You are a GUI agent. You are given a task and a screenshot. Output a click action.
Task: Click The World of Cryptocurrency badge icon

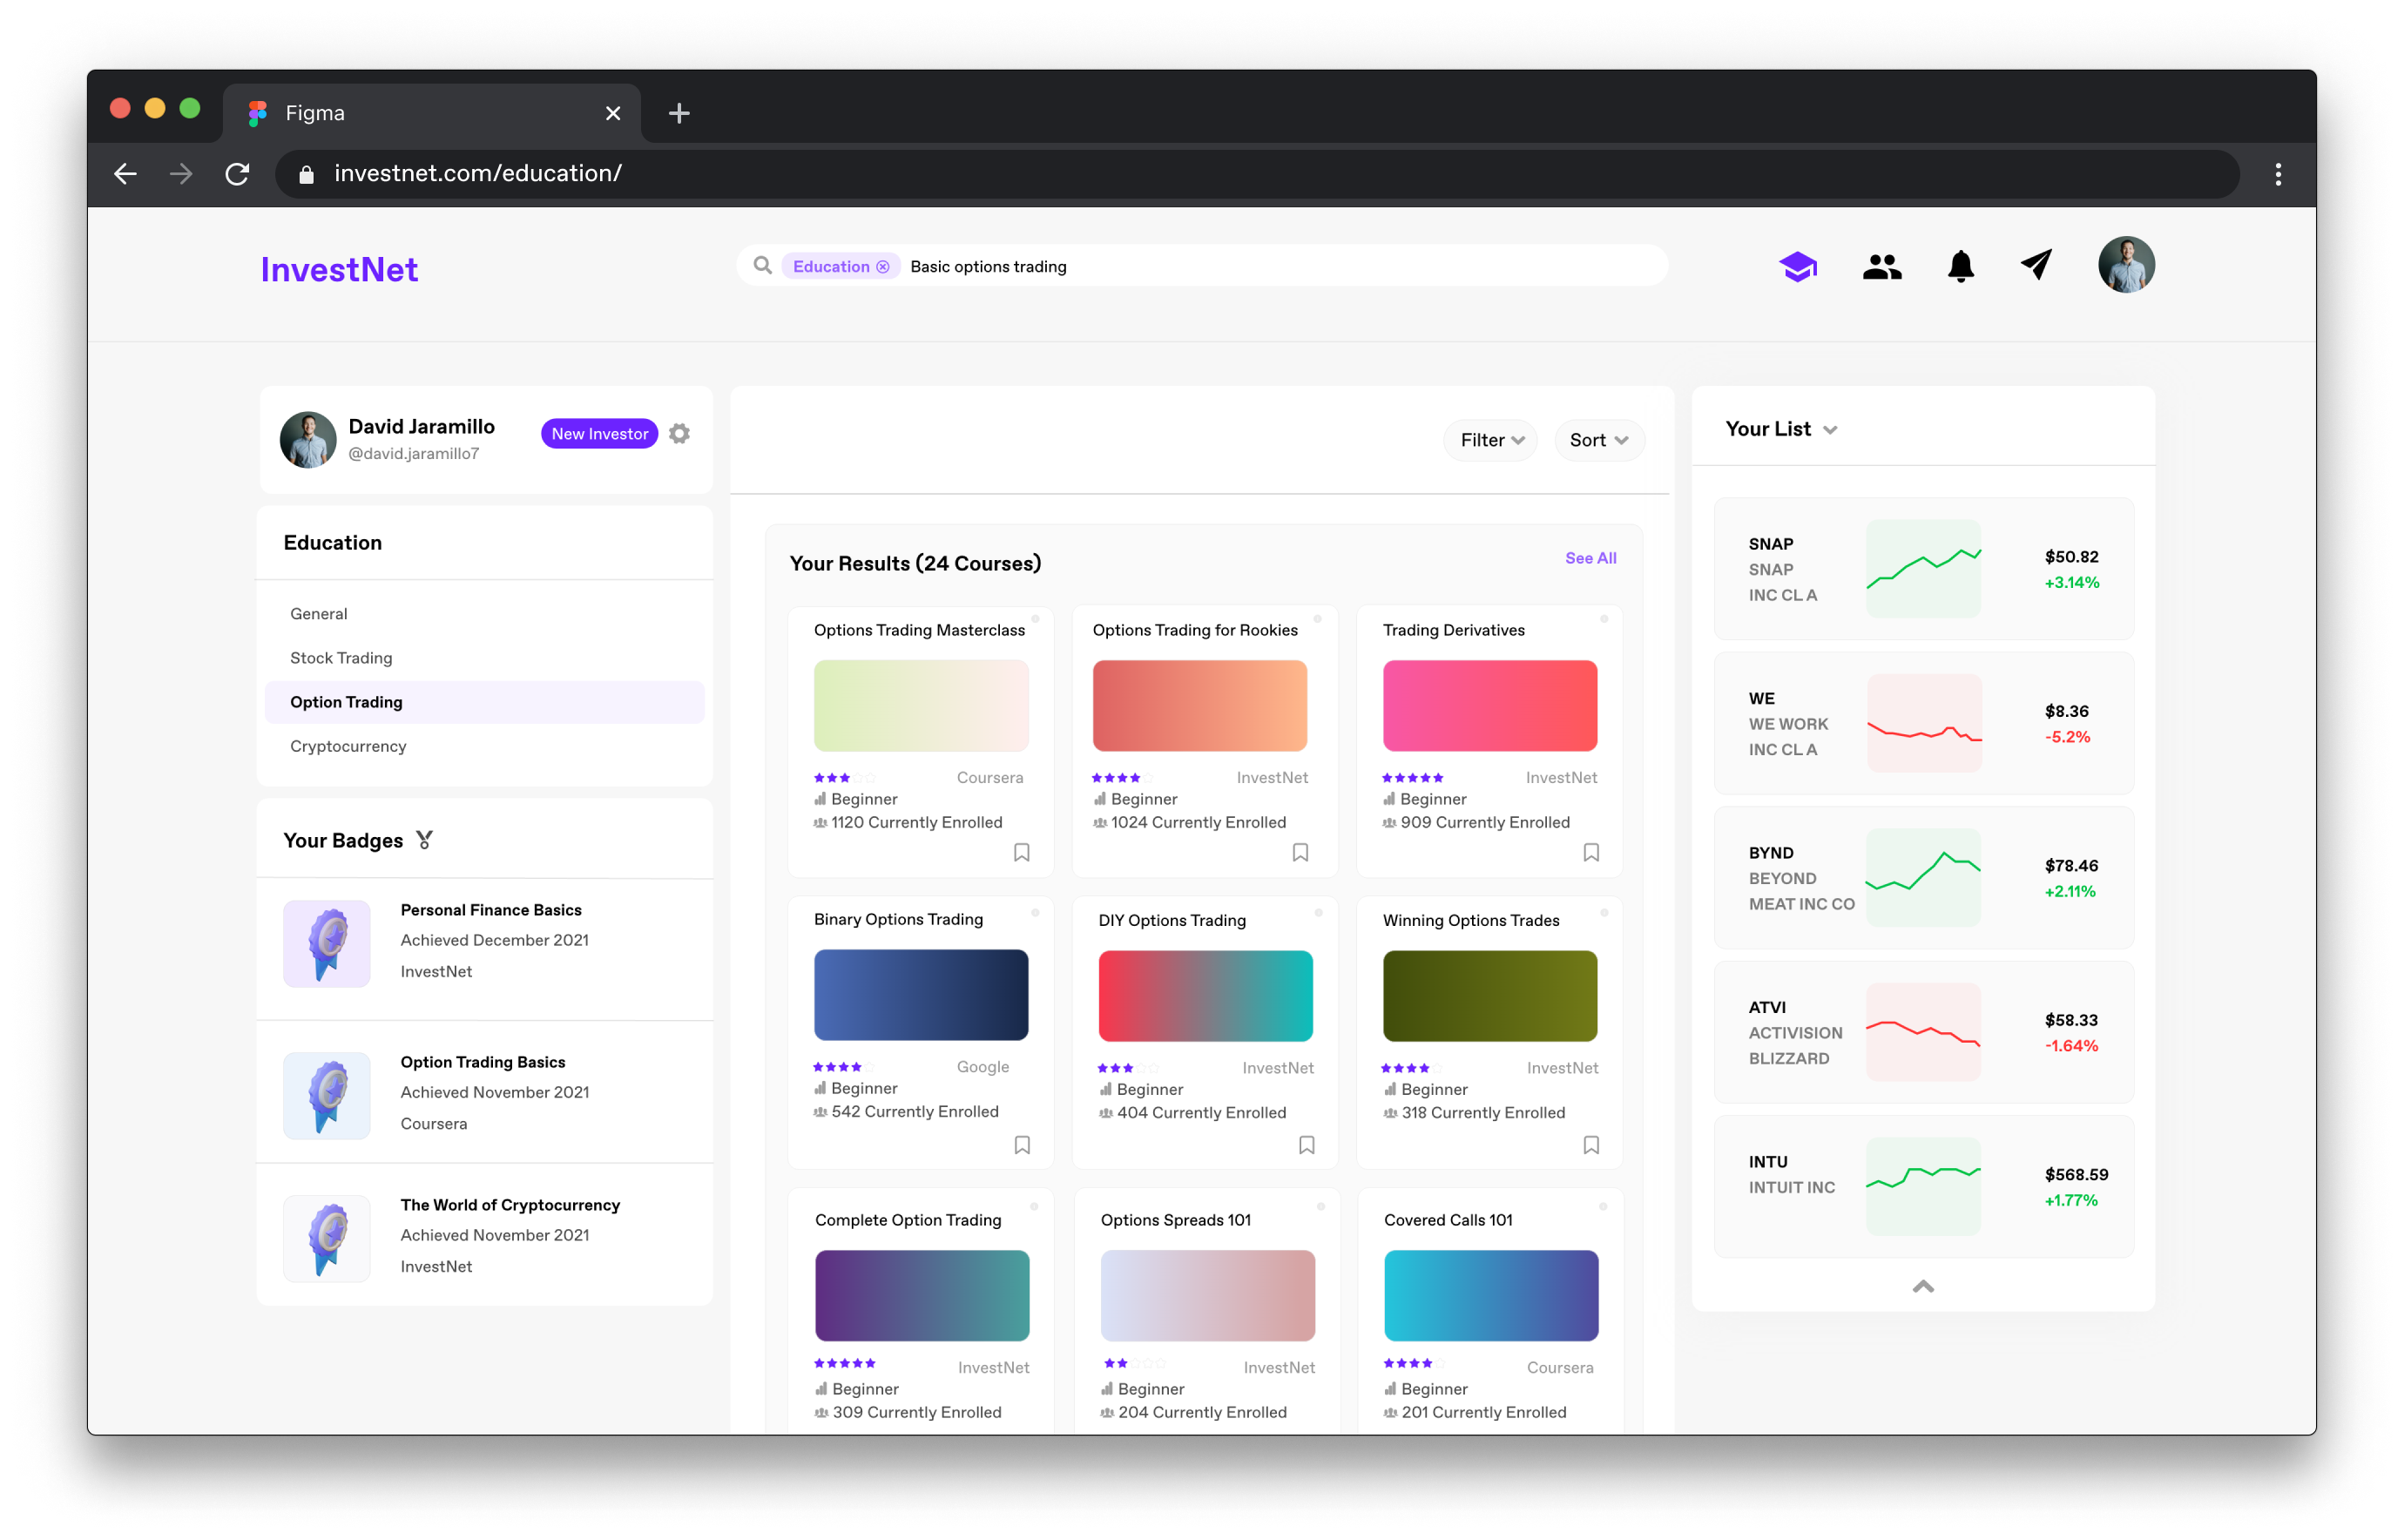tap(327, 1238)
